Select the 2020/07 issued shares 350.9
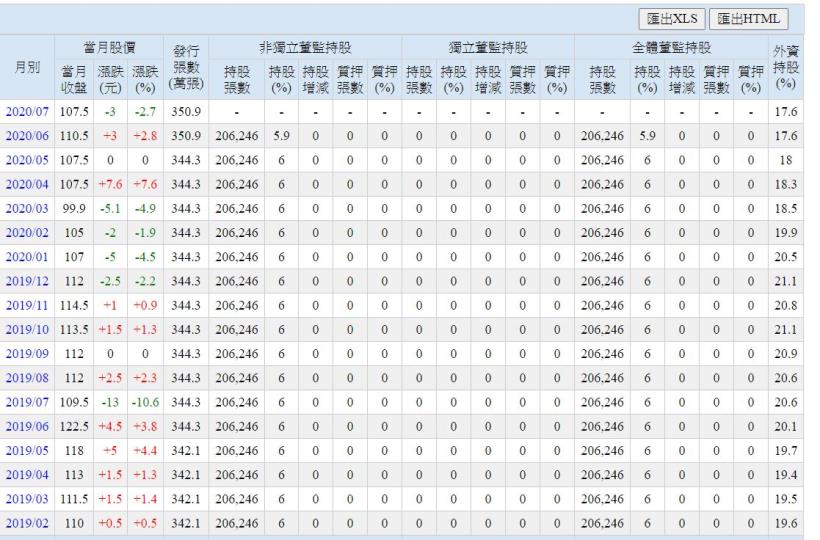The width and height of the screenshot is (820, 540). 186,112
